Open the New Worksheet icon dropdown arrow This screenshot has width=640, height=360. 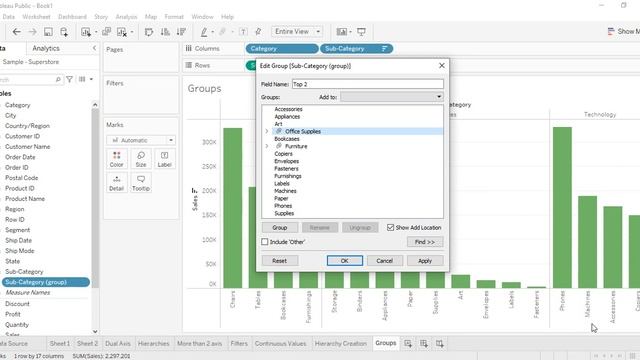(96, 32)
